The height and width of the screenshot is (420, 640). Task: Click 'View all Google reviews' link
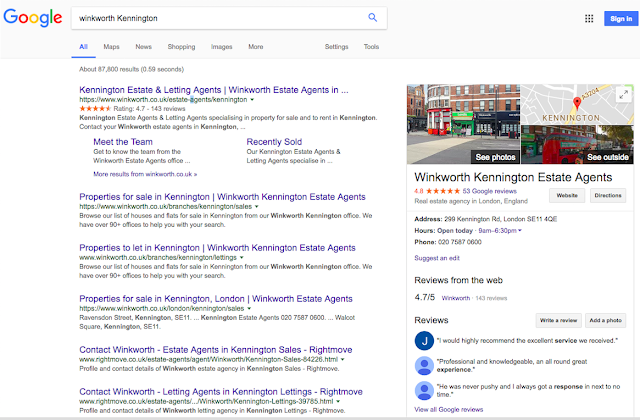pyautogui.click(x=449, y=409)
